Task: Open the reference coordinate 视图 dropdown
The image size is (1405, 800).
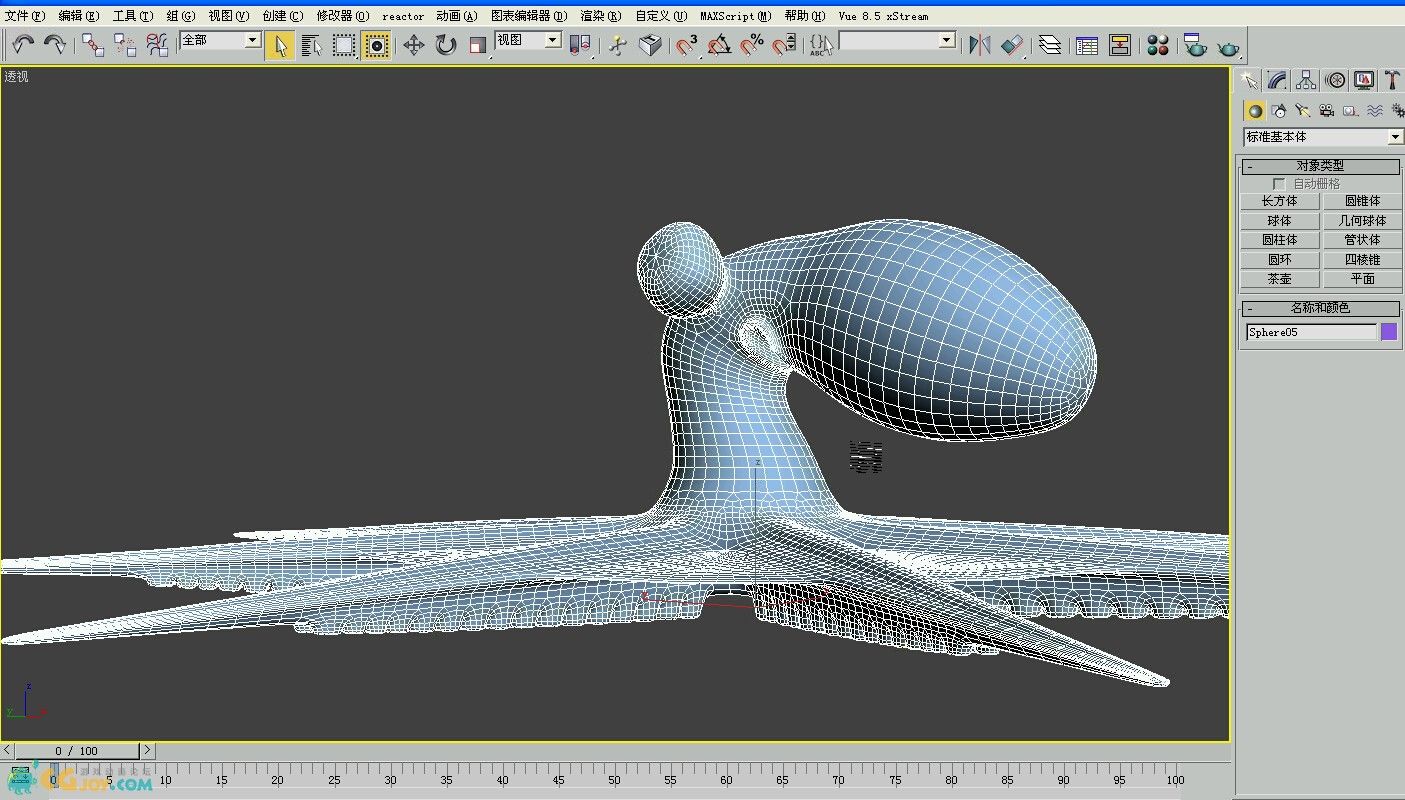Action: [x=552, y=40]
